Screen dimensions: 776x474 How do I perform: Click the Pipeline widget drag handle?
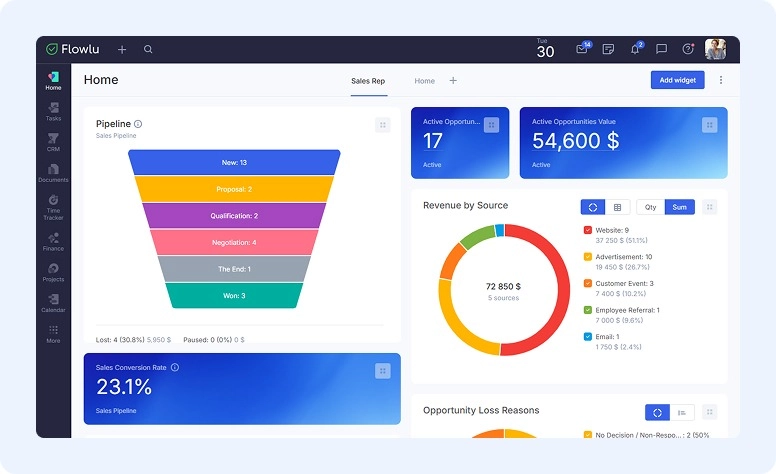[x=383, y=125]
